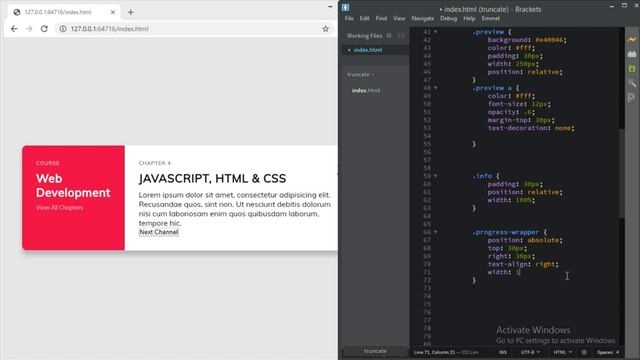
Task: Collapse the .info rule fold arrow line 59
Action: coord(436,176)
